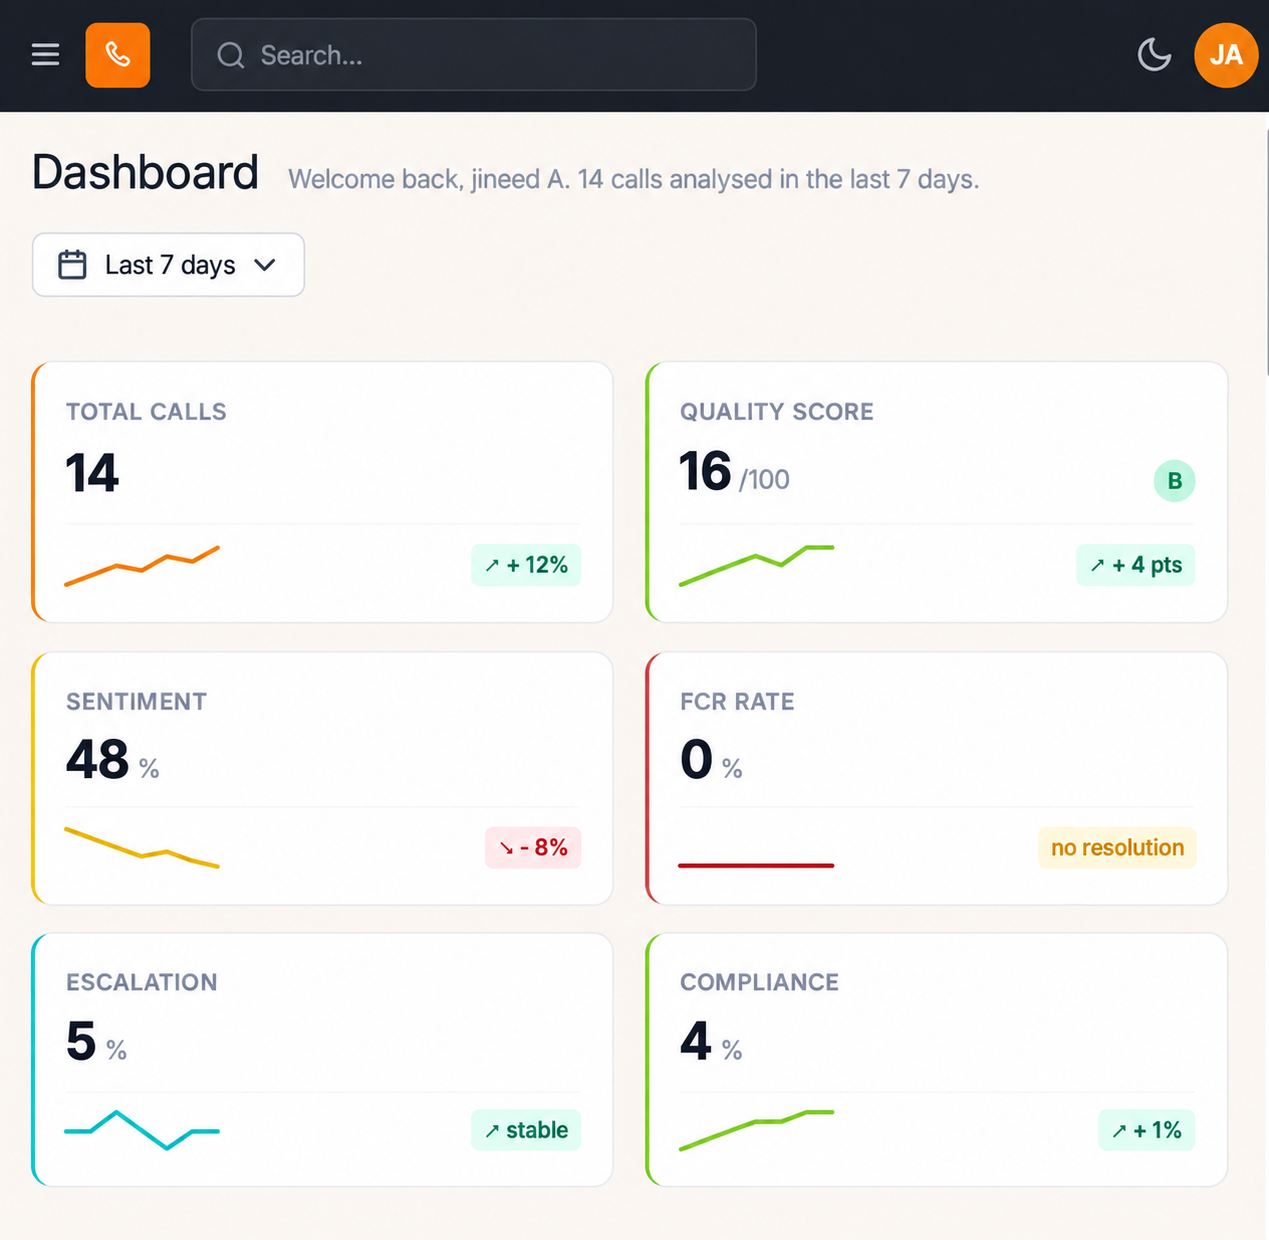Expand the date range chevron
This screenshot has width=1269, height=1240.
[265, 265]
